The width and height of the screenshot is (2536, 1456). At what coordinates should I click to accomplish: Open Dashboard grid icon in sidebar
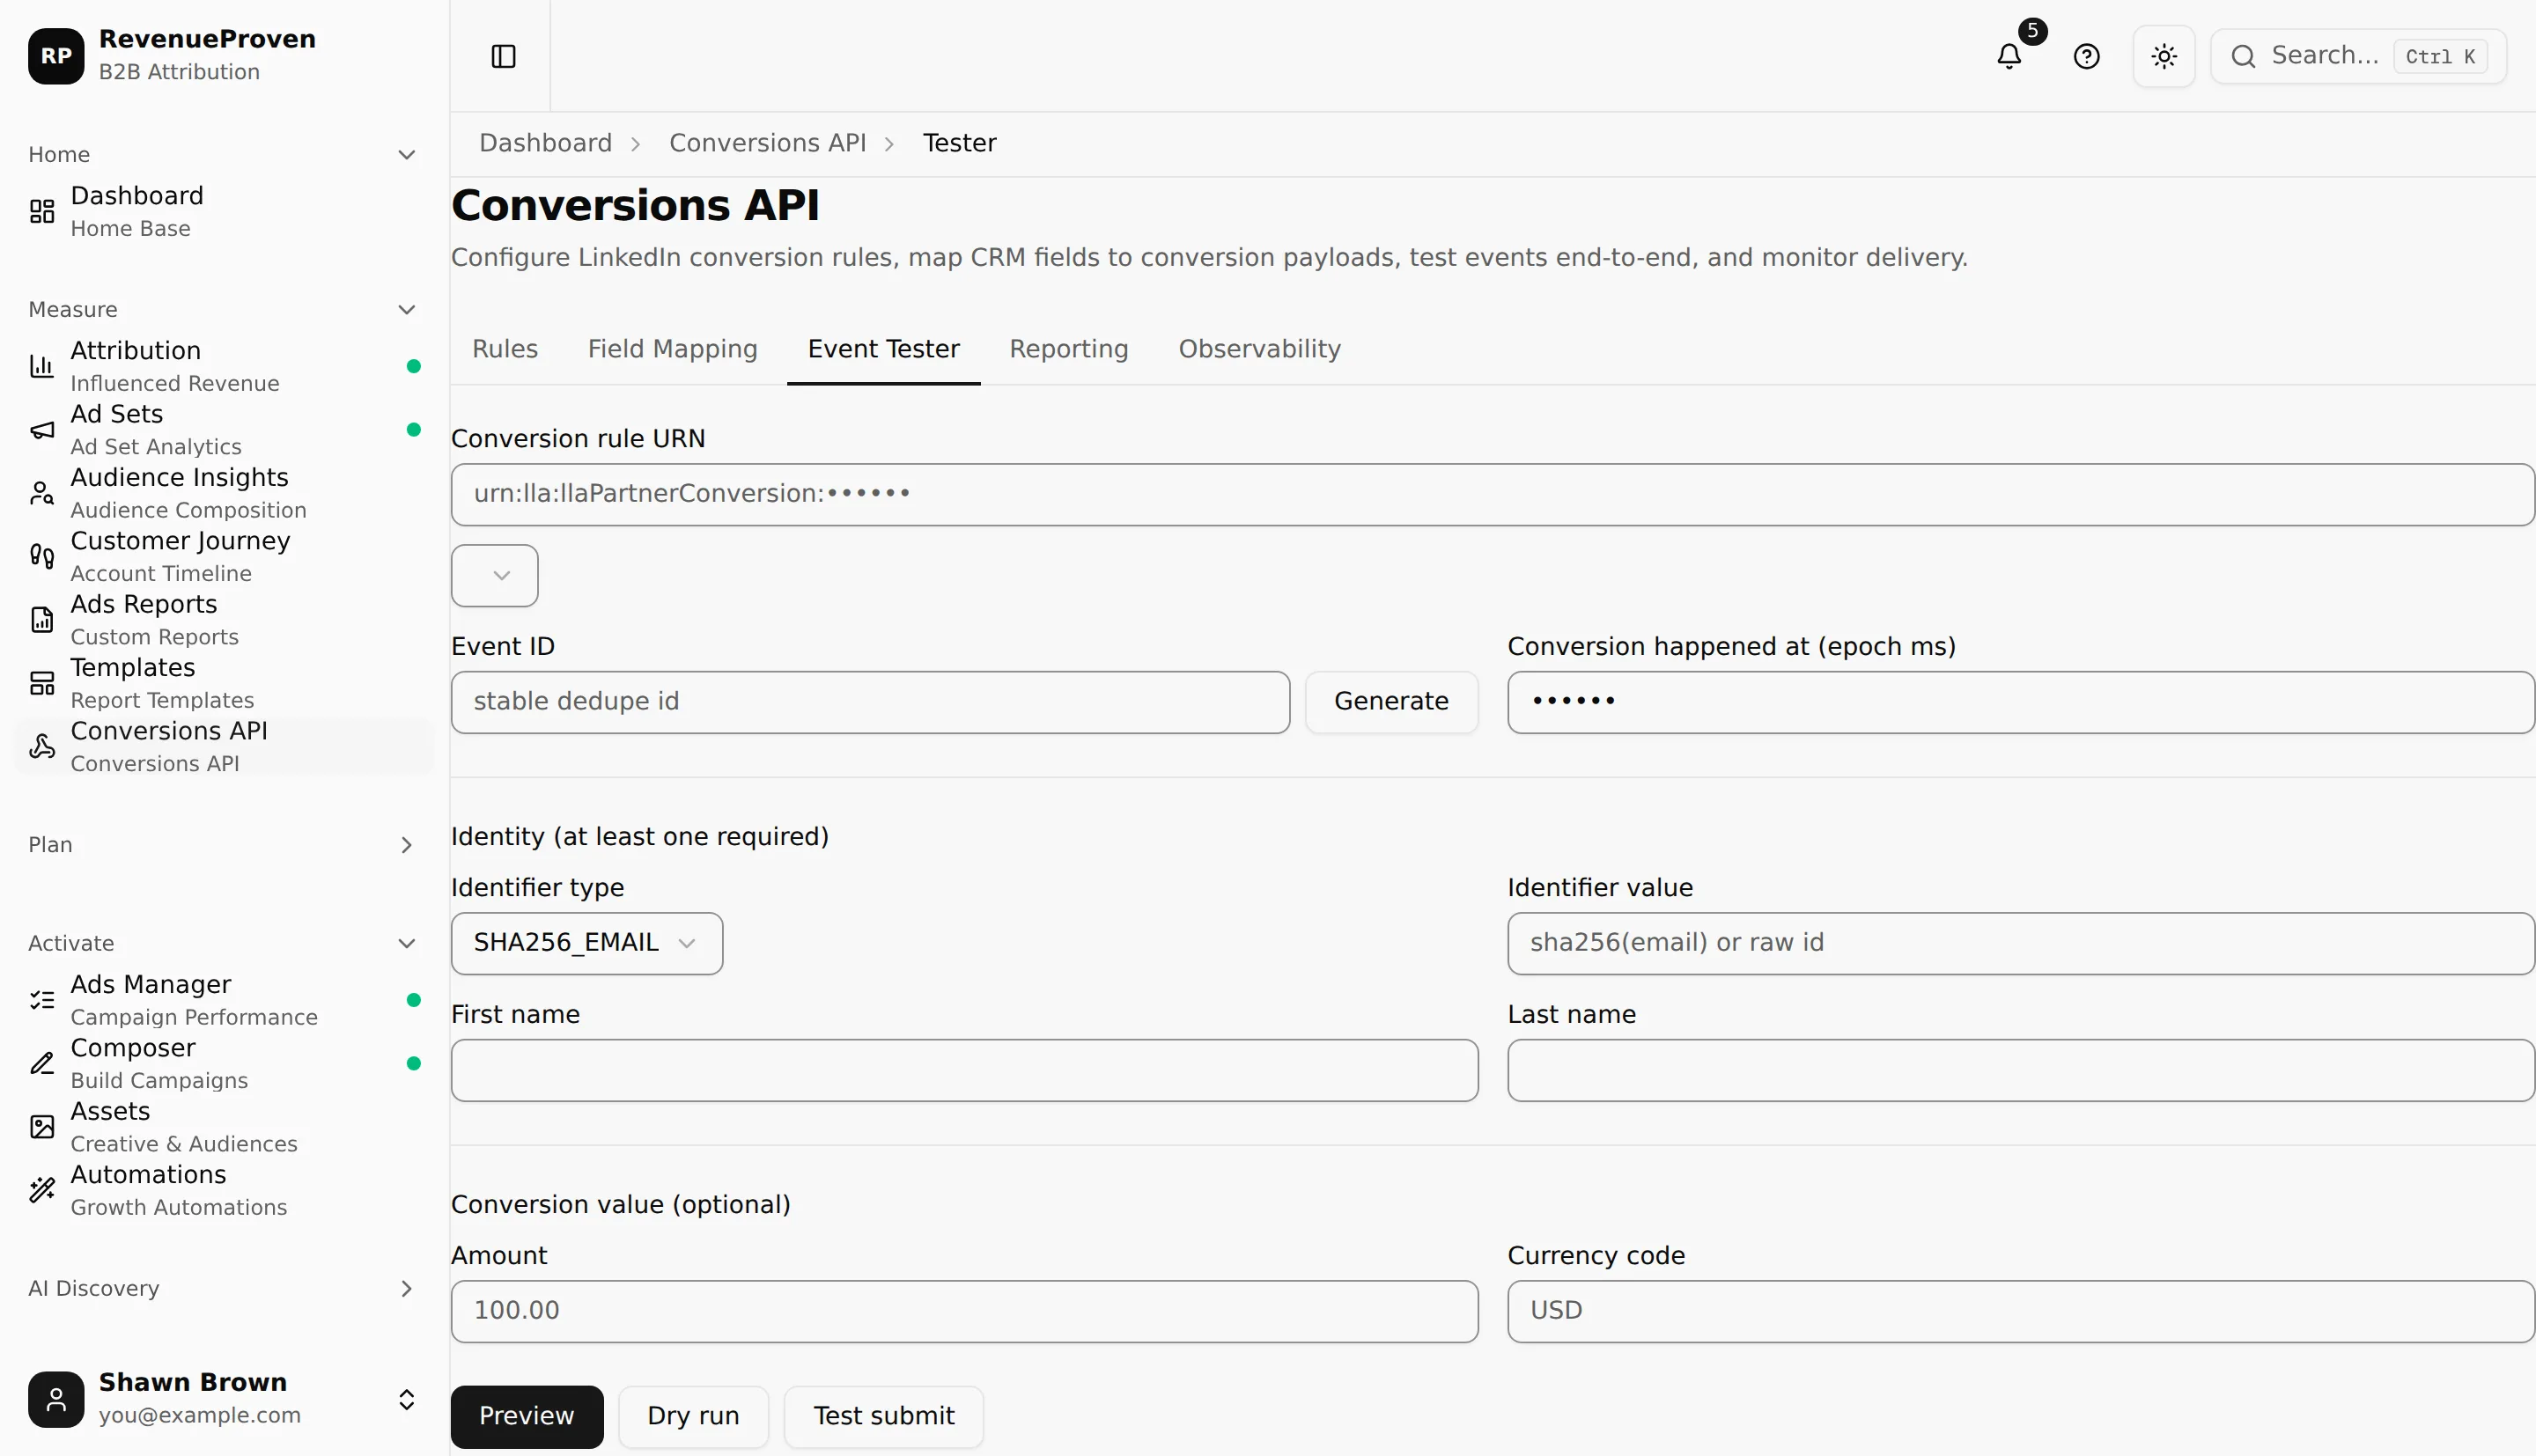pyautogui.click(x=42, y=211)
